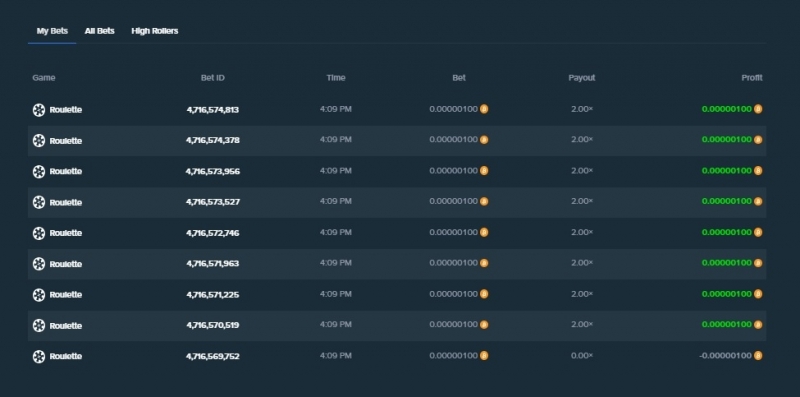Viewport: 800px width, 397px height.
Task: Switch to the My Bets tab
Action: click(x=52, y=31)
